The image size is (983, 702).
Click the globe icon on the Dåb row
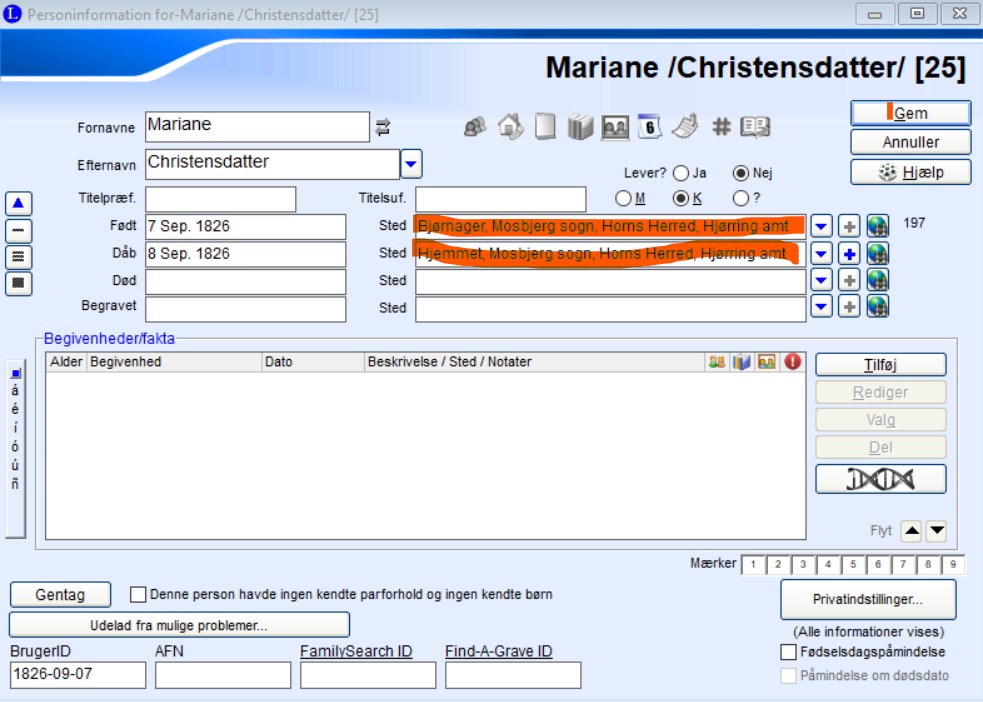tap(878, 253)
